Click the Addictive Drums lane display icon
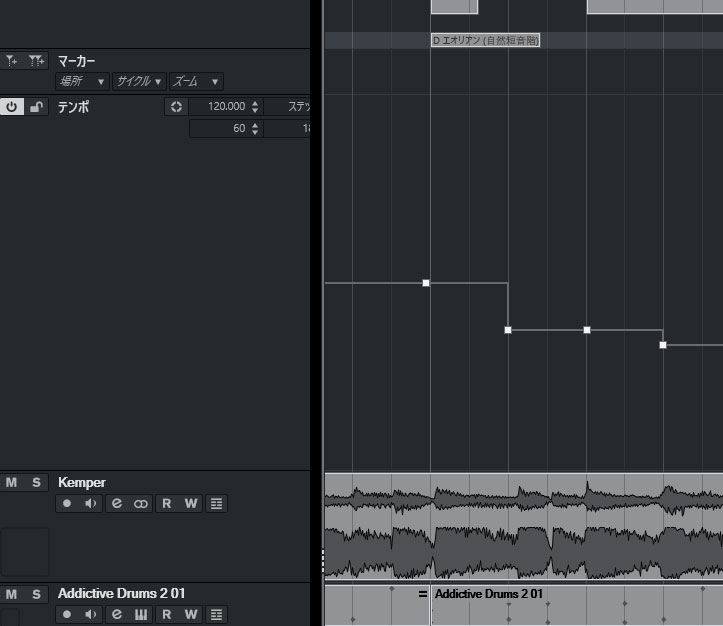The image size is (723, 626). point(216,614)
